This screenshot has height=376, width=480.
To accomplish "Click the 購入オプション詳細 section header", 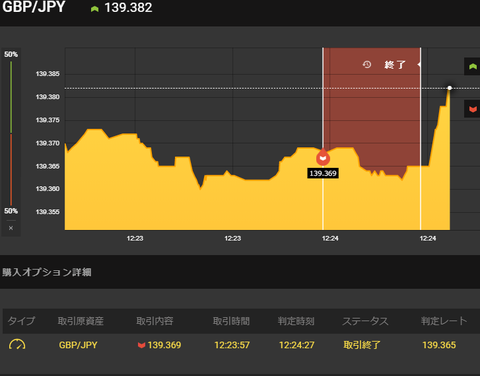I will click(x=47, y=272).
